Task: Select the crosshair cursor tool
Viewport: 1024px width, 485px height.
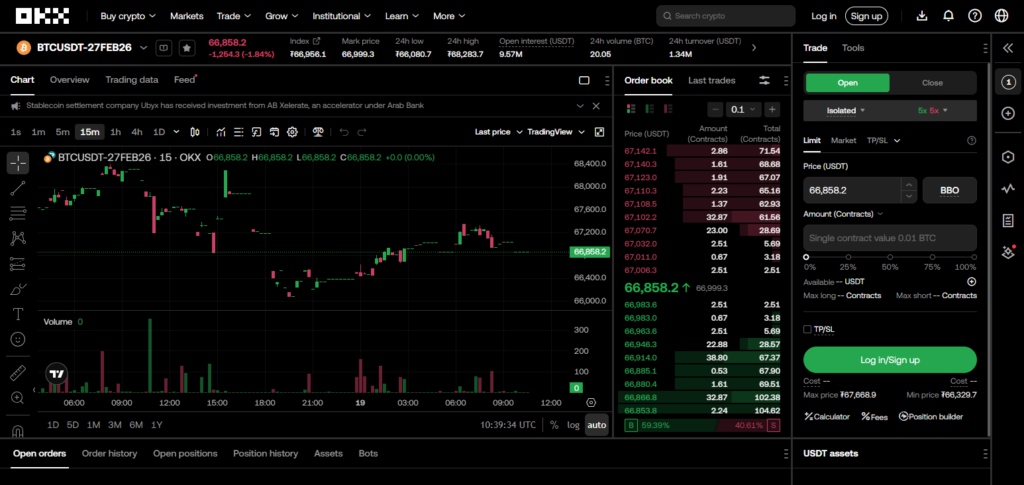Action: pyautogui.click(x=18, y=163)
